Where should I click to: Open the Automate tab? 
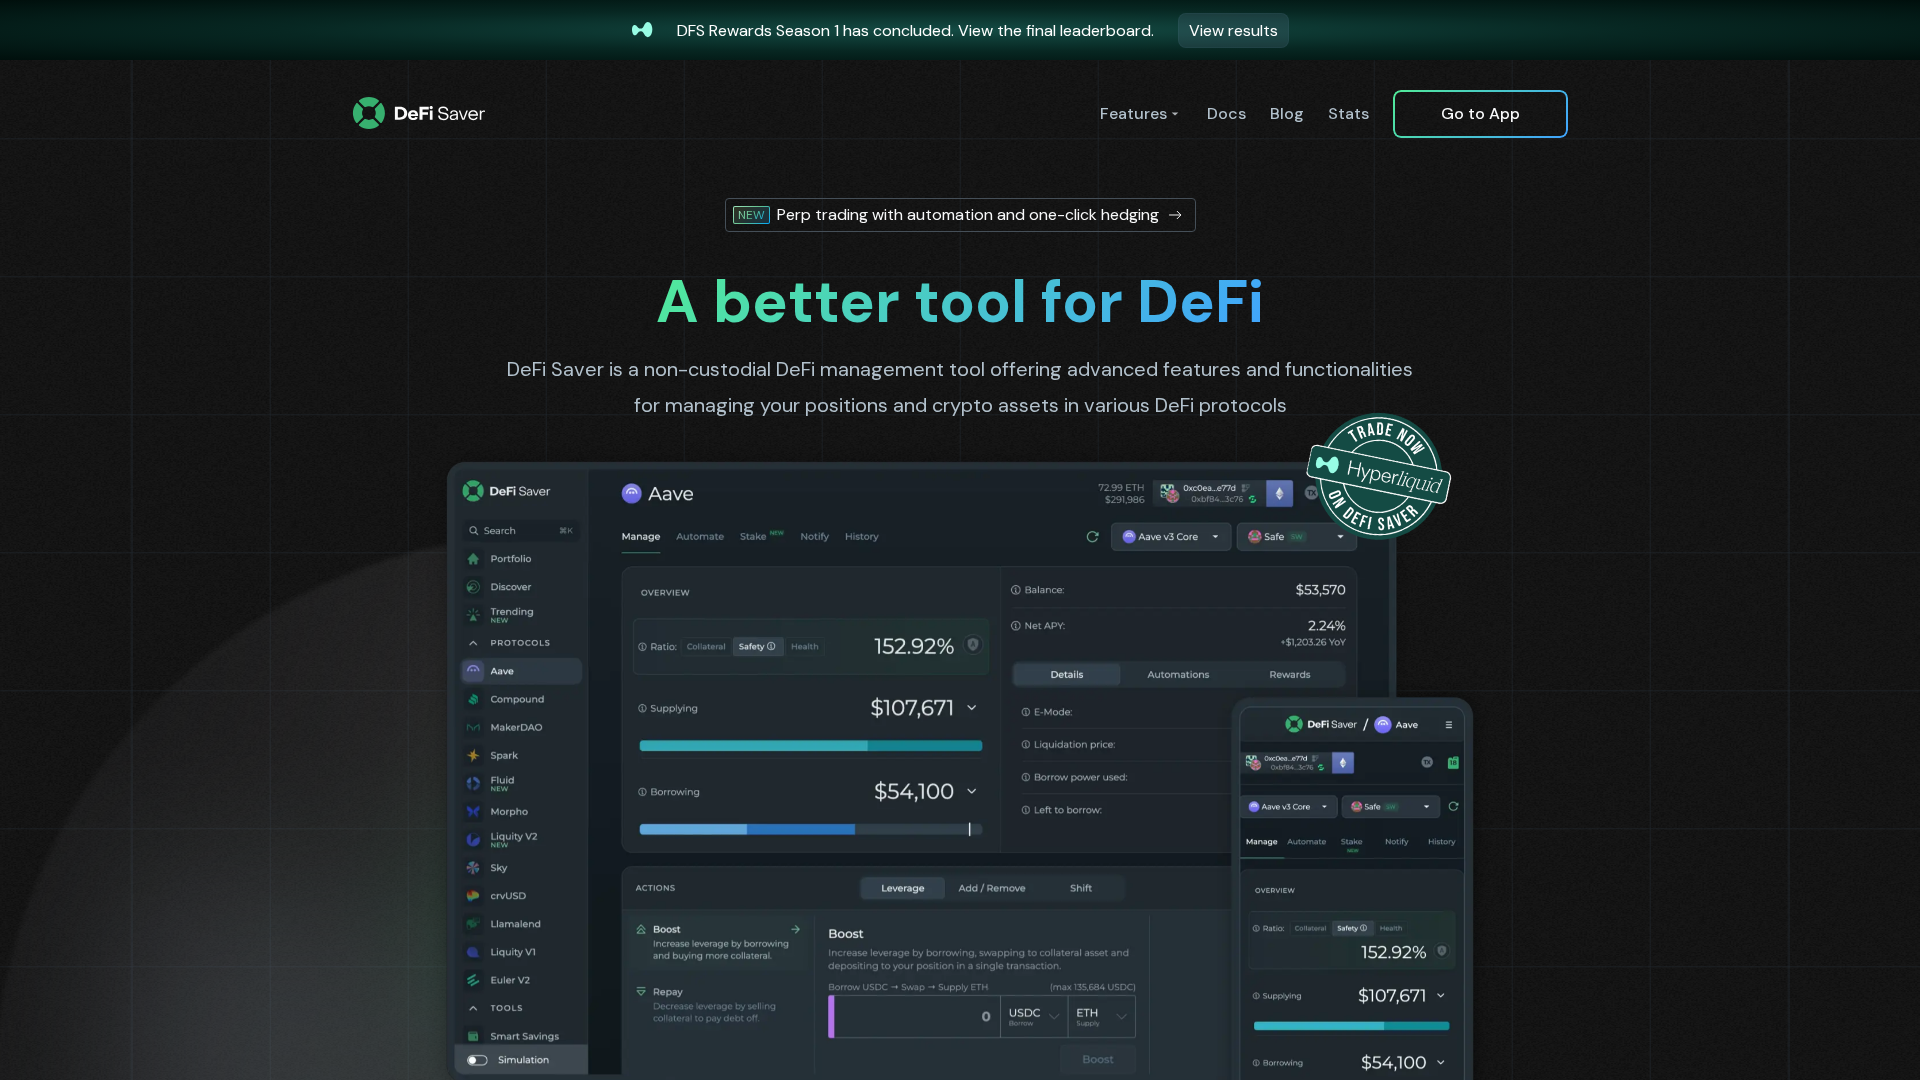click(x=700, y=537)
